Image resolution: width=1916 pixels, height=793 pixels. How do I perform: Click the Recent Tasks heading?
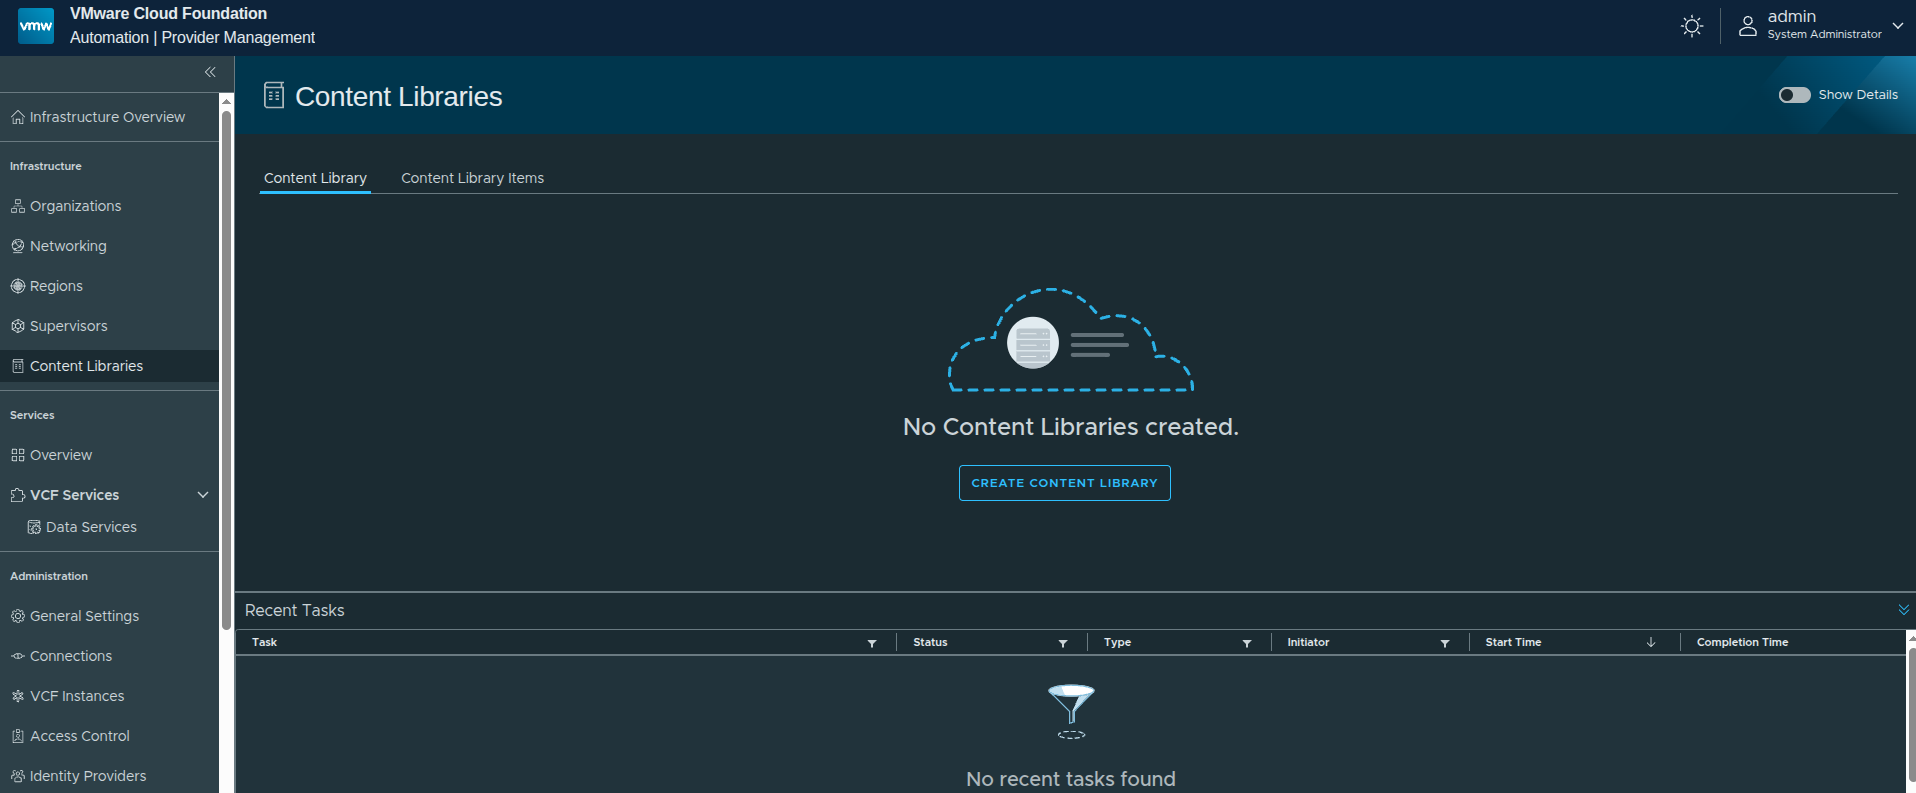[x=294, y=610]
